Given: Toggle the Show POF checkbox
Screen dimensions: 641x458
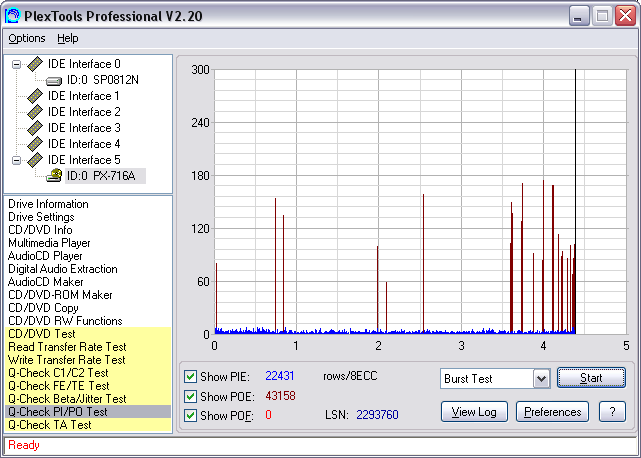Looking at the screenshot, I should pos(190,415).
